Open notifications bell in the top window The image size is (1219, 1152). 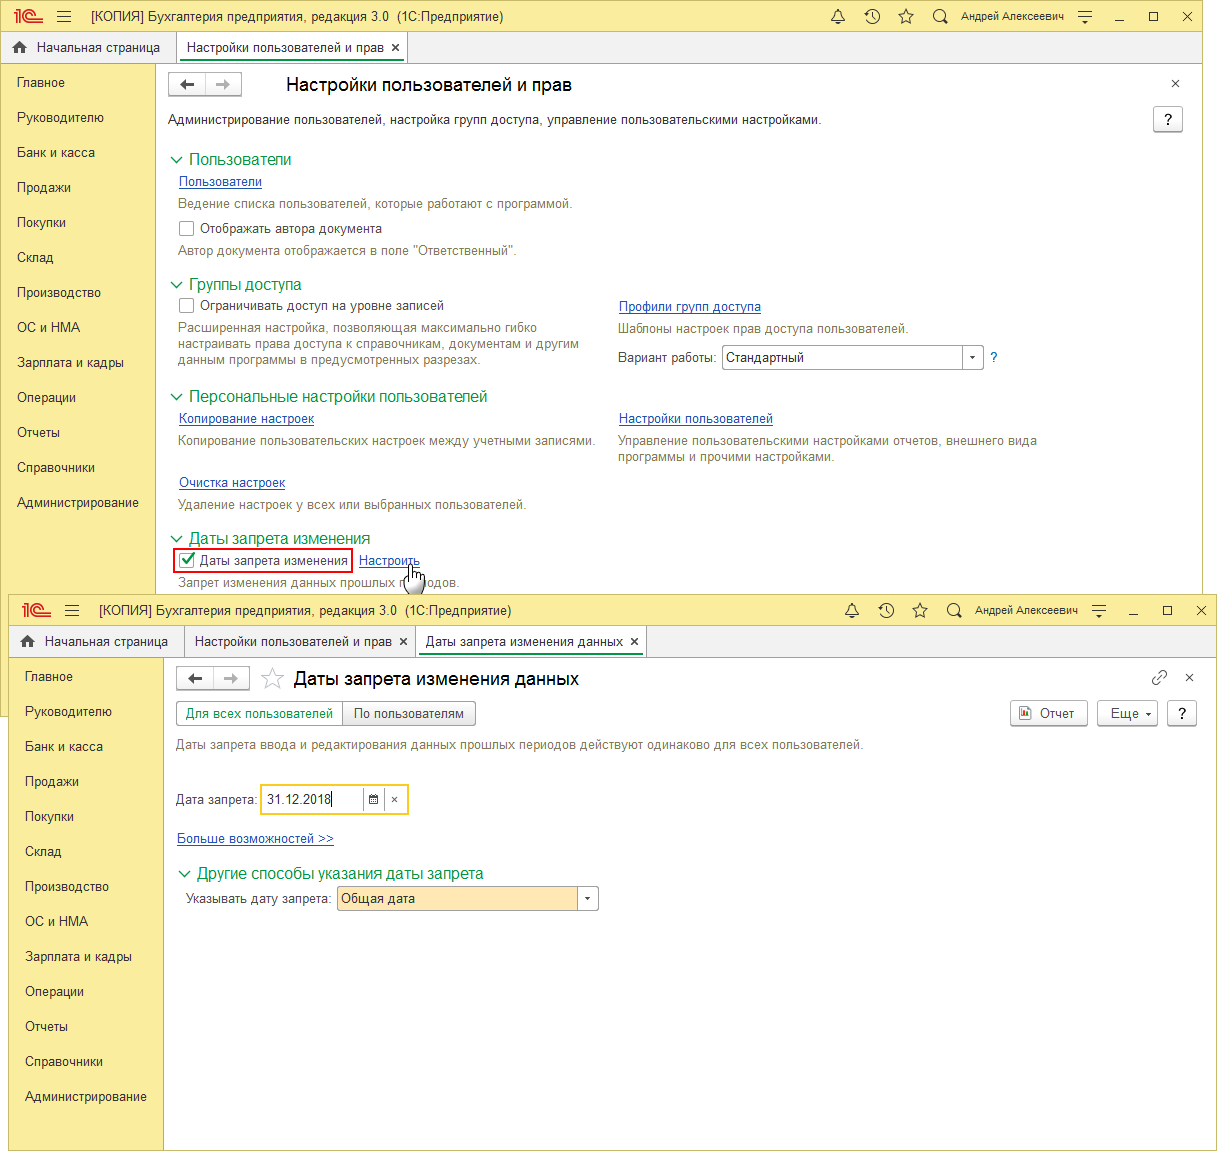pyautogui.click(x=838, y=17)
